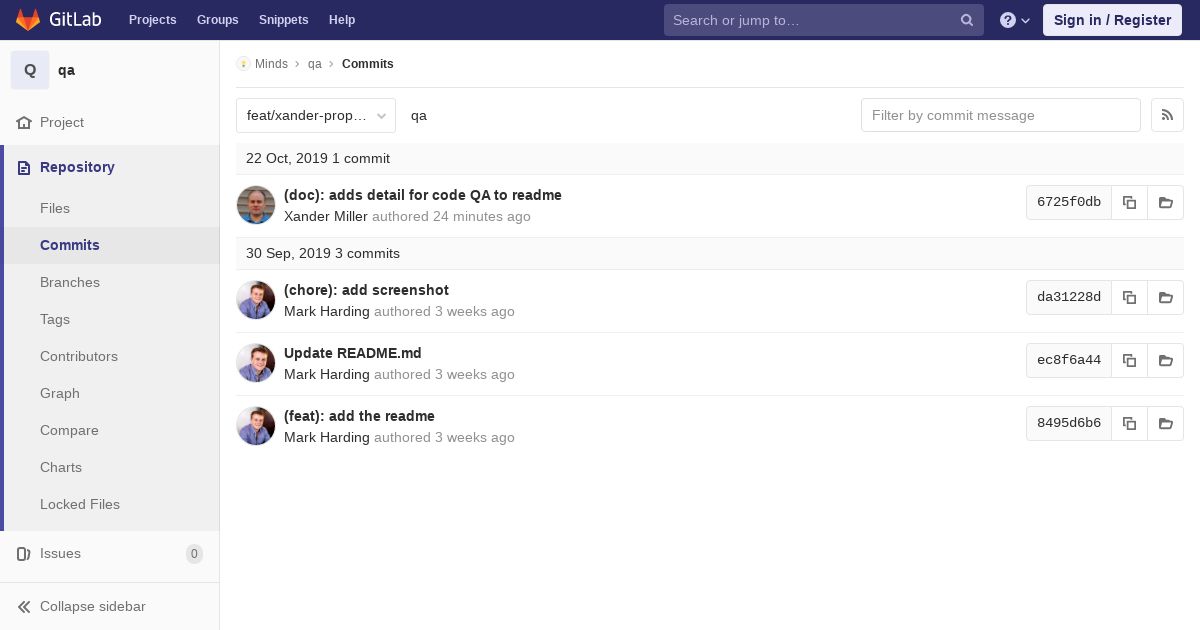Copy commit SHA 6725f0db to clipboard

coord(1129,202)
